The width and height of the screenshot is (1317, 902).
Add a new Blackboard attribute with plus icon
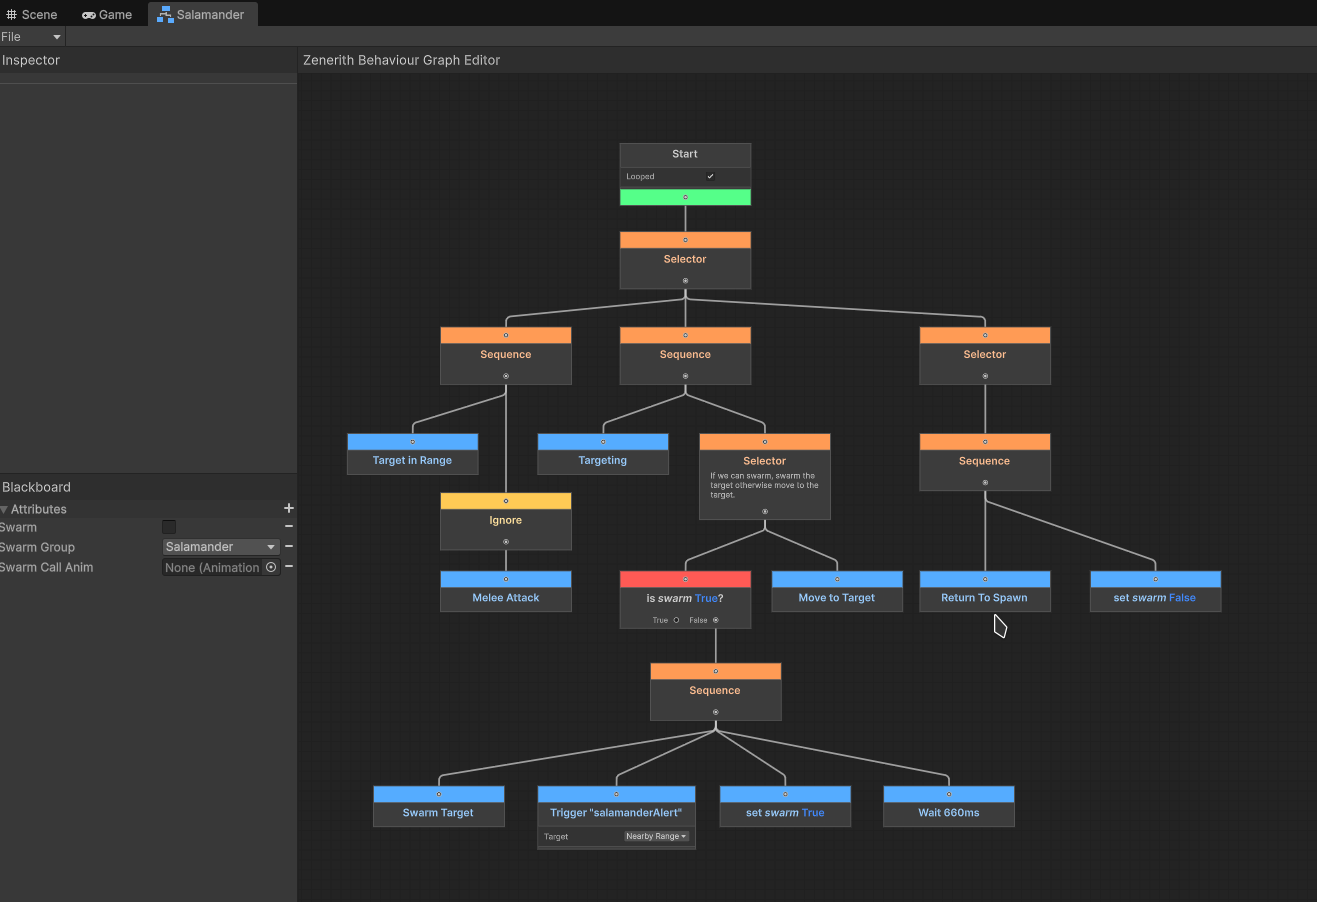tap(289, 509)
